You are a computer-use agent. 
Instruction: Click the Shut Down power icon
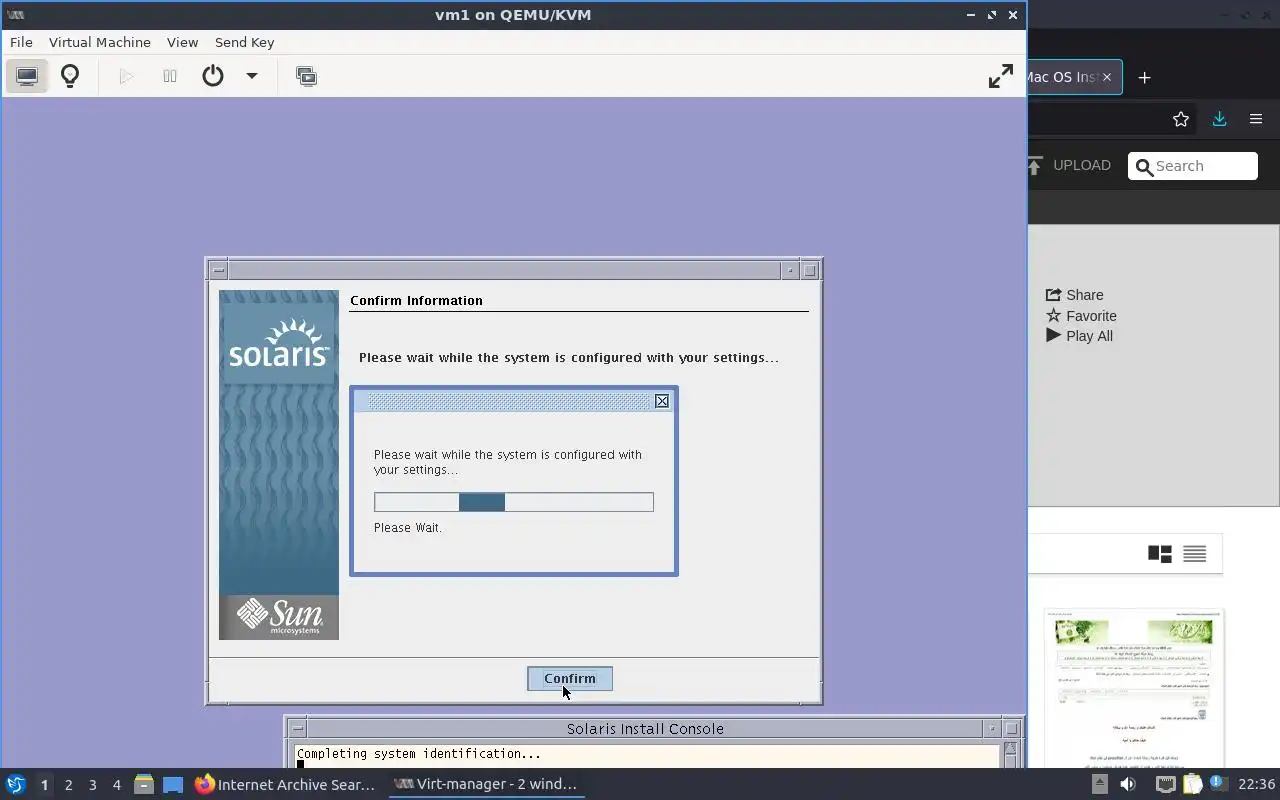(213, 76)
